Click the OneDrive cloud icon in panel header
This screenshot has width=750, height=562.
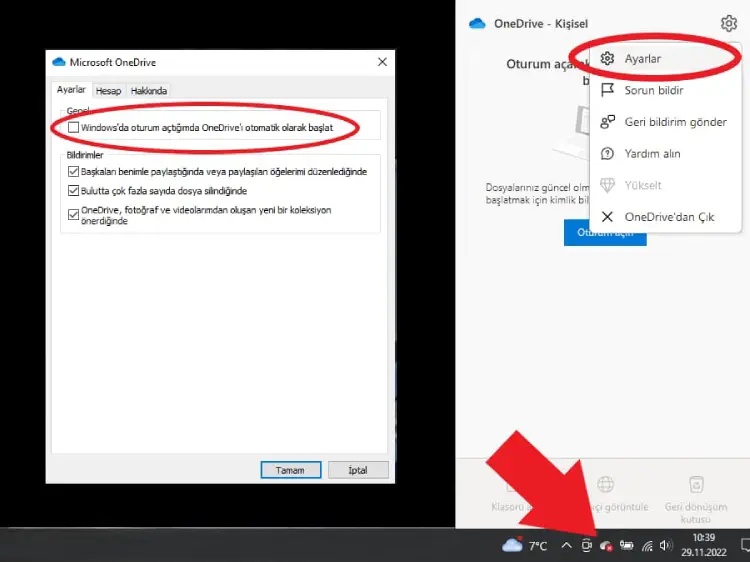click(x=477, y=23)
